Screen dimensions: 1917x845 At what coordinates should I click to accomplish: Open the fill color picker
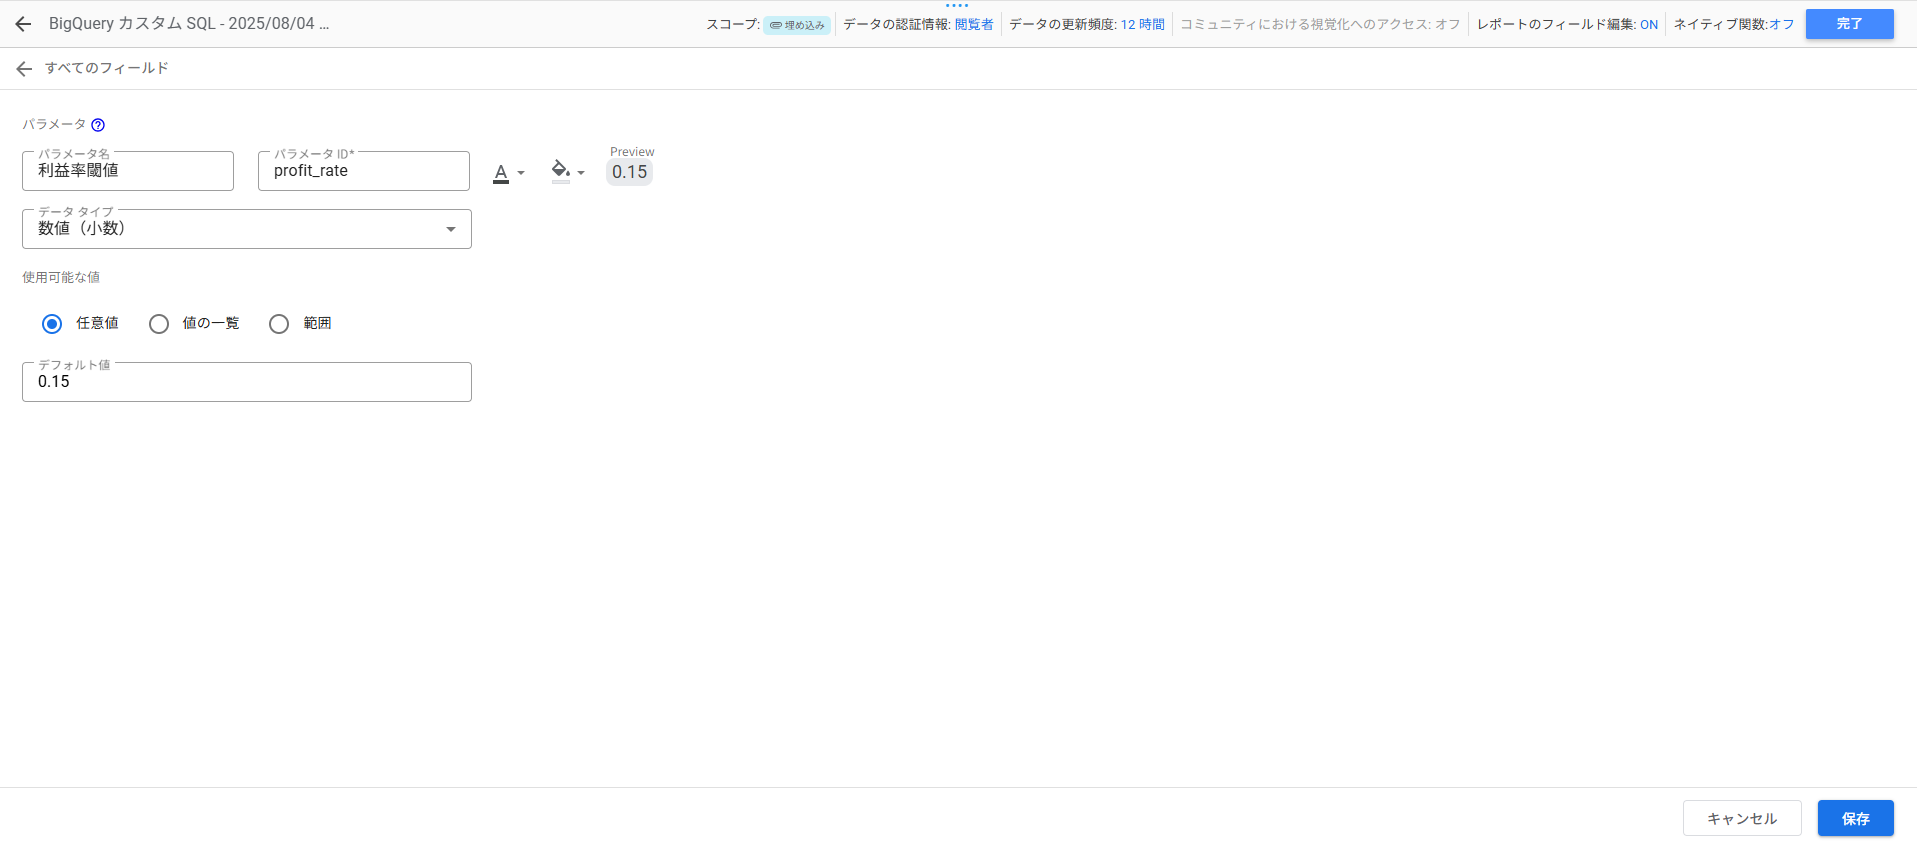[x=568, y=172]
